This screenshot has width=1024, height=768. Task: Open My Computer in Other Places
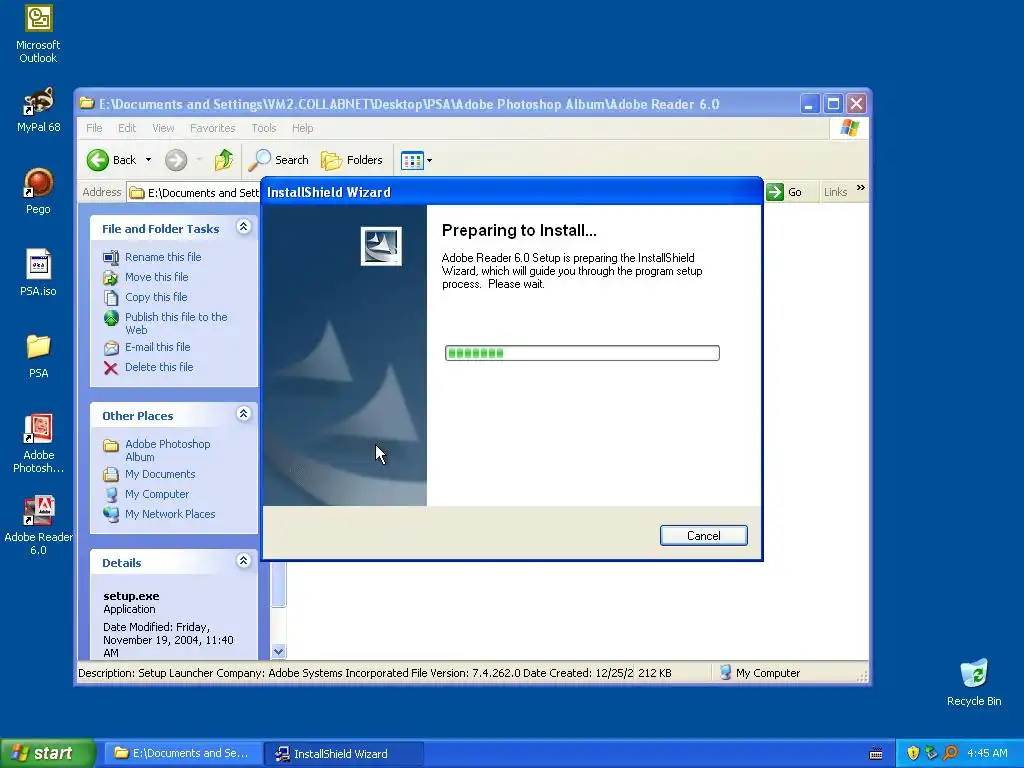[157, 494]
